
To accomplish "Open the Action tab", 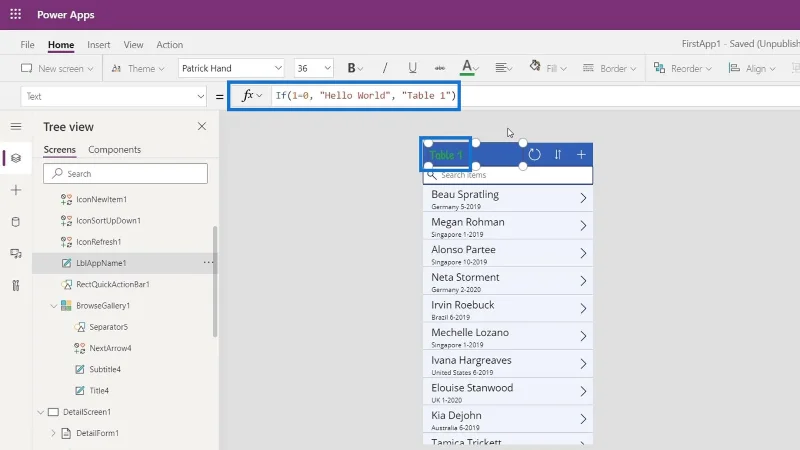I will pos(169,44).
